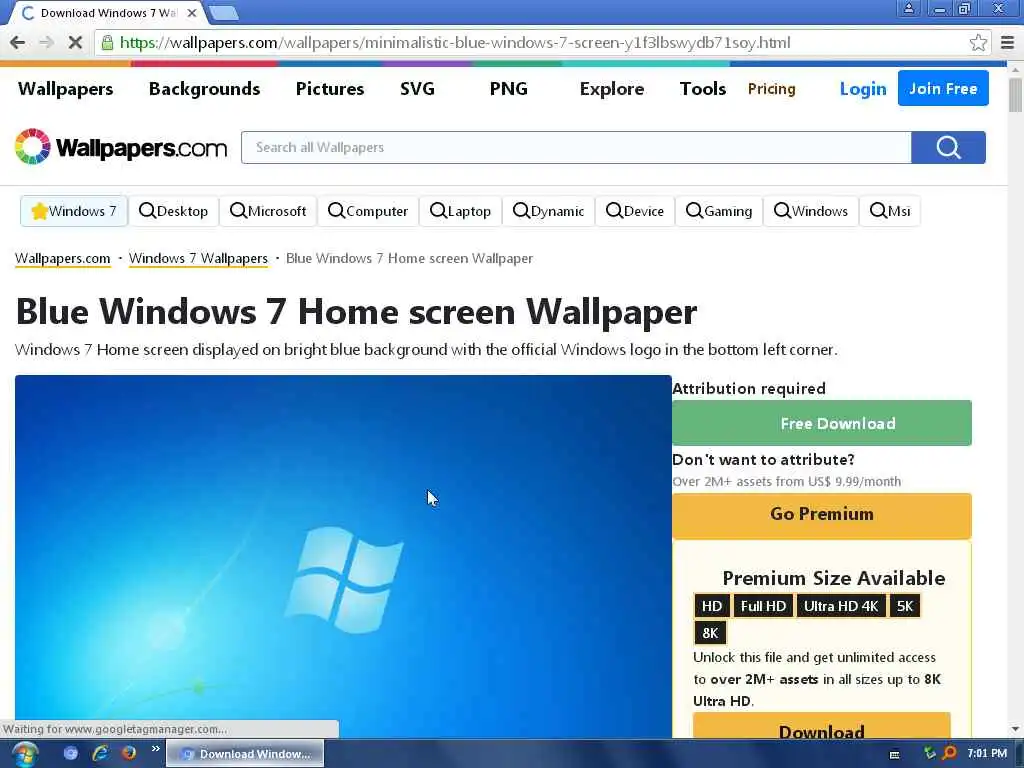Click the browser back arrow
1024x768 pixels.
coord(18,43)
